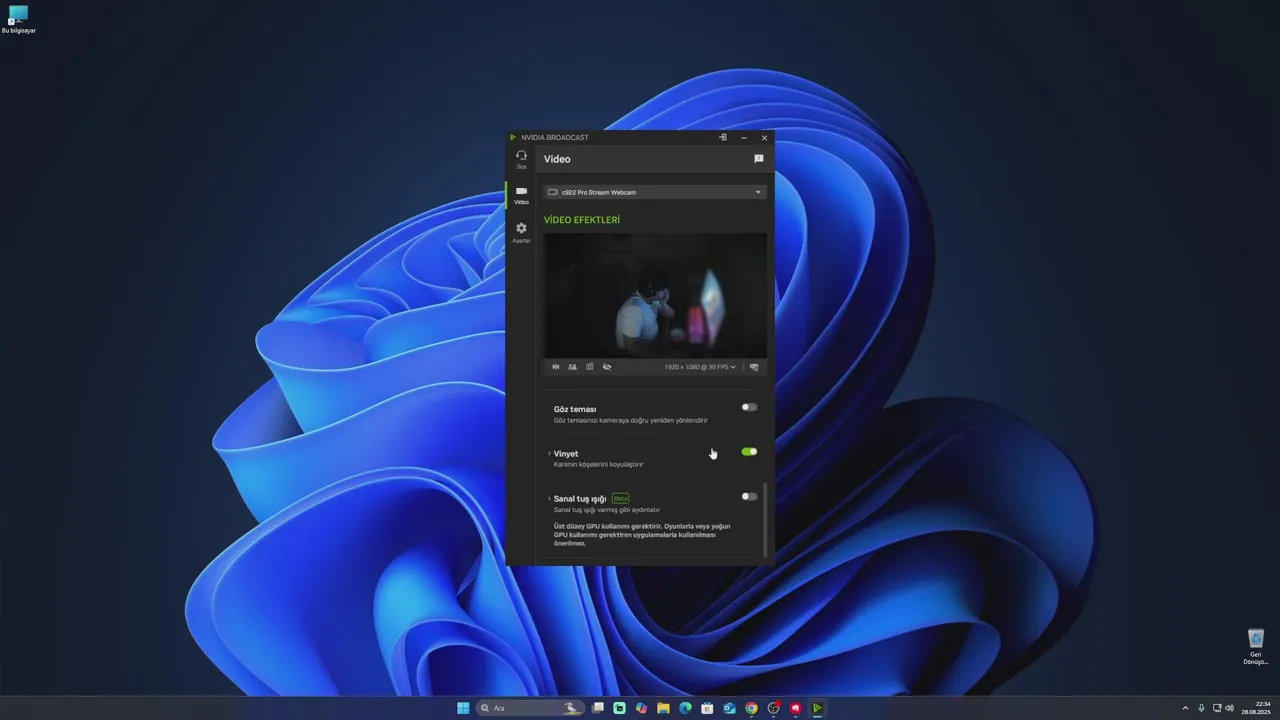This screenshot has height=720, width=1280.
Task: Open Outlook from taskbar
Action: tap(729, 708)
